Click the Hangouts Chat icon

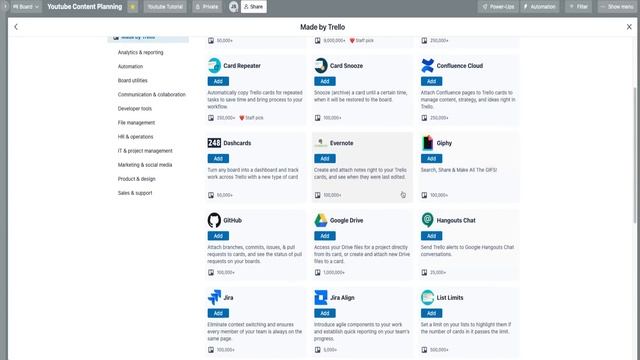pyautogui.click(x=427, y=220)
